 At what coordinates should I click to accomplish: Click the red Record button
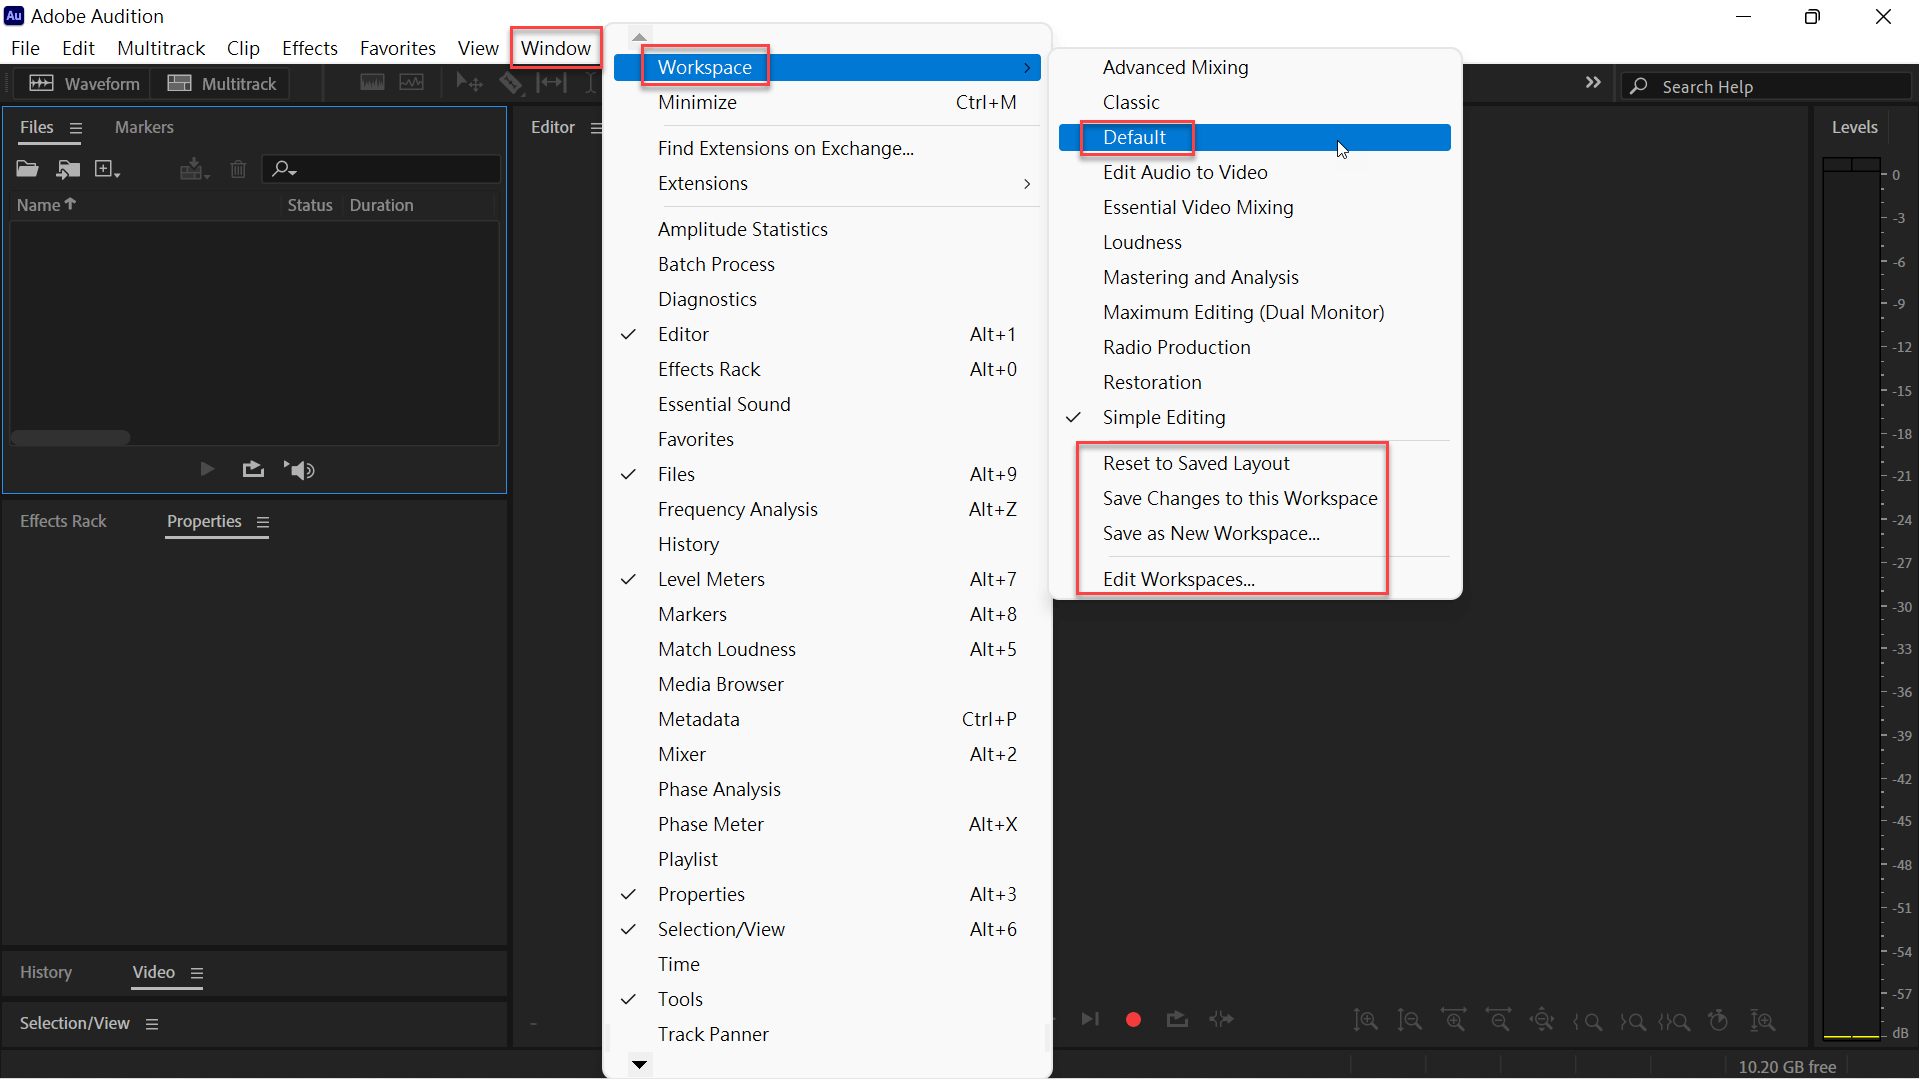[x=1133, y=1019]
